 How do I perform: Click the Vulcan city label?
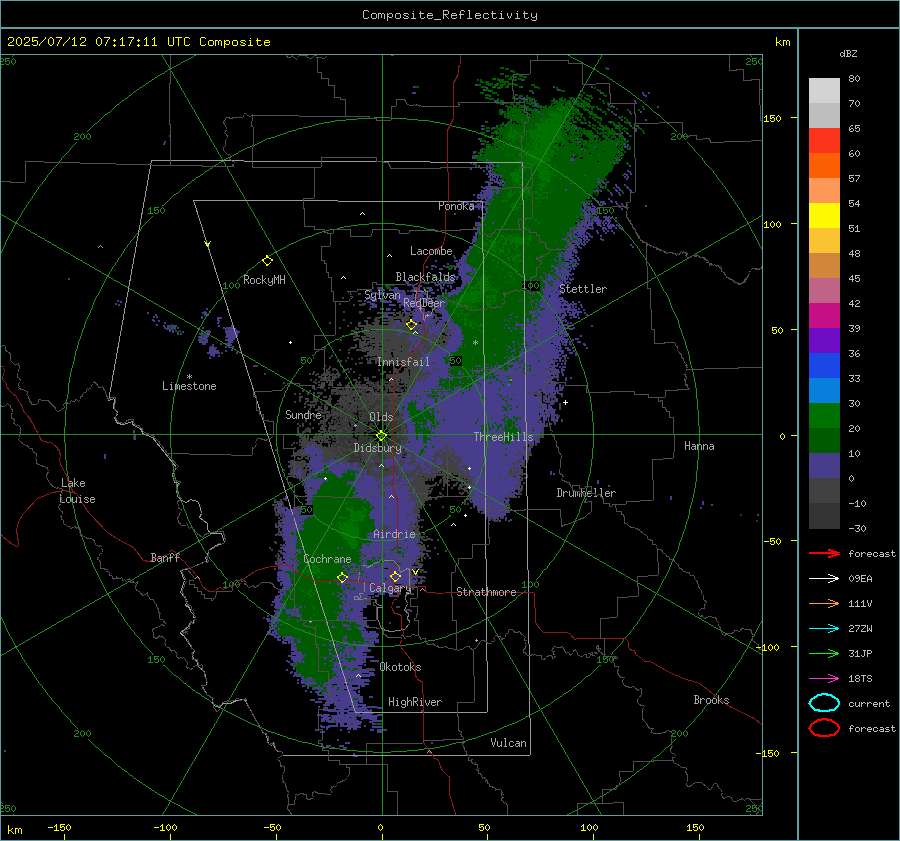tap(509, 743)
